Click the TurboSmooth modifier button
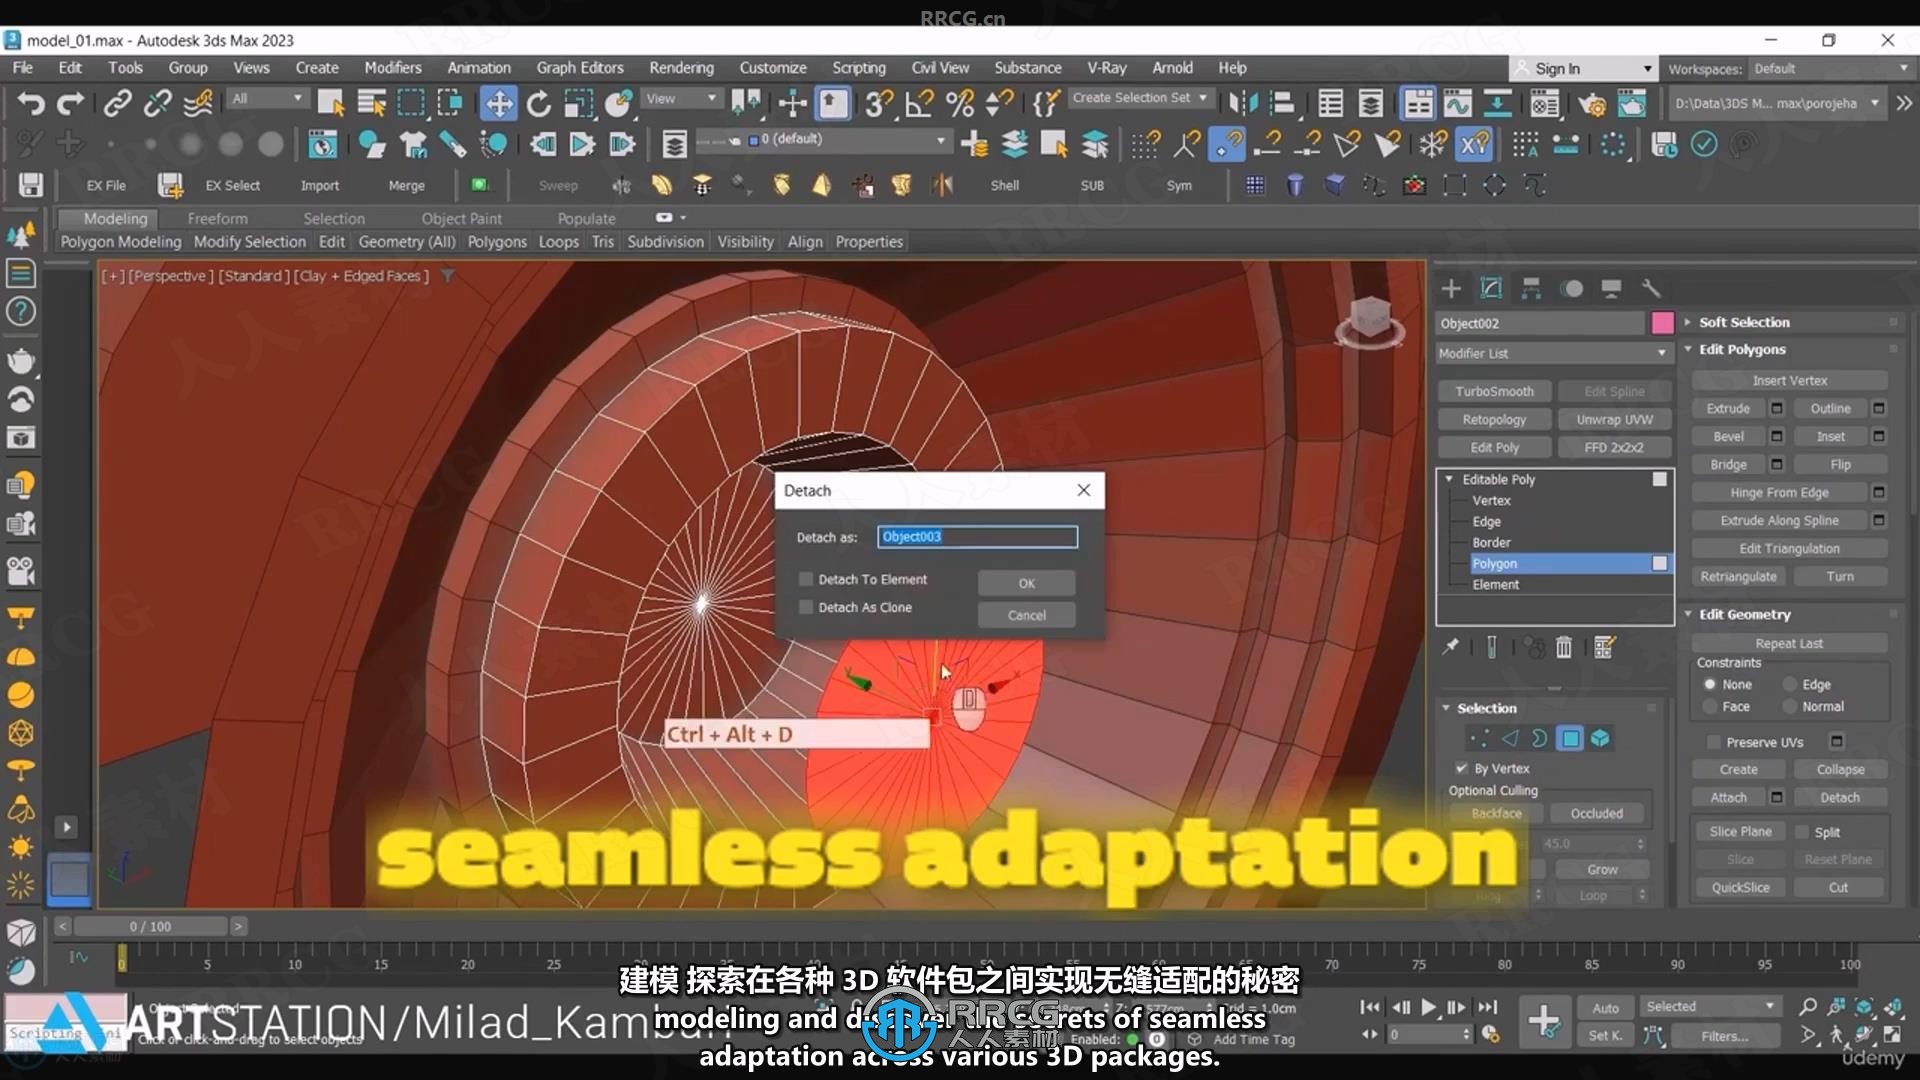Viewport: 1920px width, 1080px height. pyautogui.click(x=1494, y=391)
